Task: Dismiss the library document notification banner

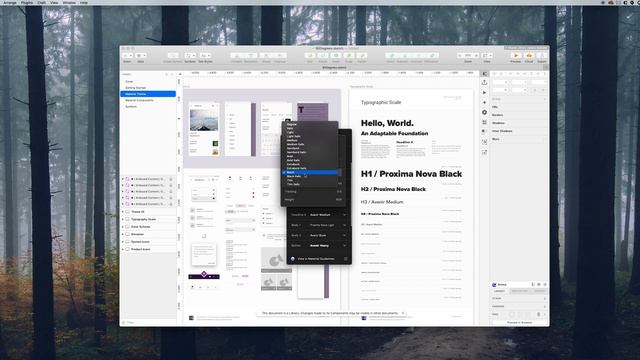Action: [x=403, y=313]
